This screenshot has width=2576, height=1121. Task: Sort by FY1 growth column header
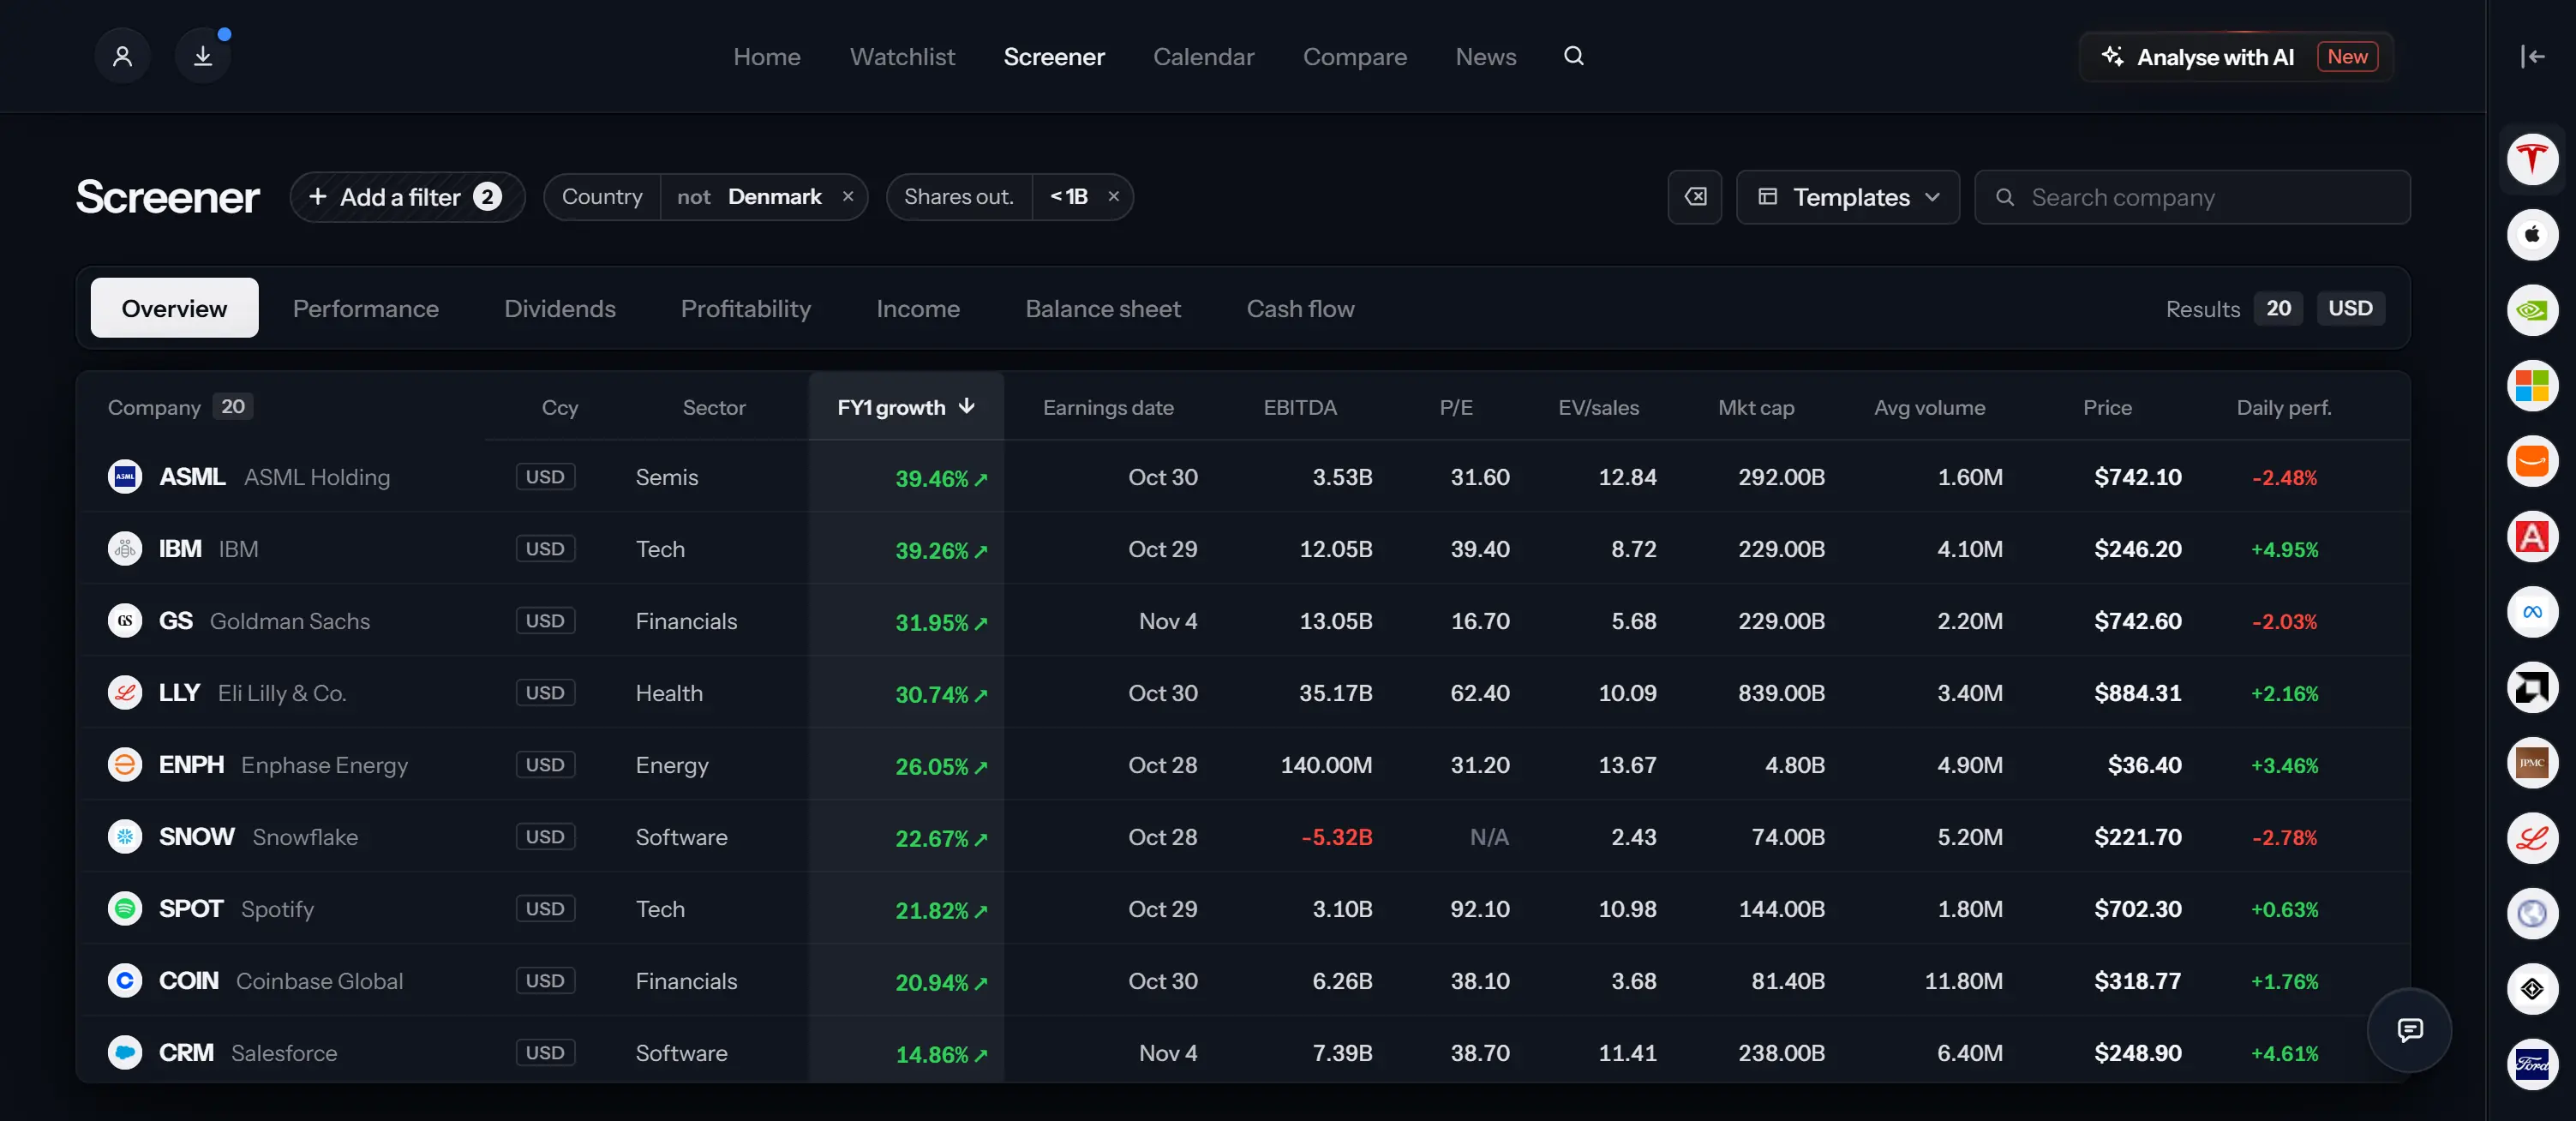[x=906, y=407]
